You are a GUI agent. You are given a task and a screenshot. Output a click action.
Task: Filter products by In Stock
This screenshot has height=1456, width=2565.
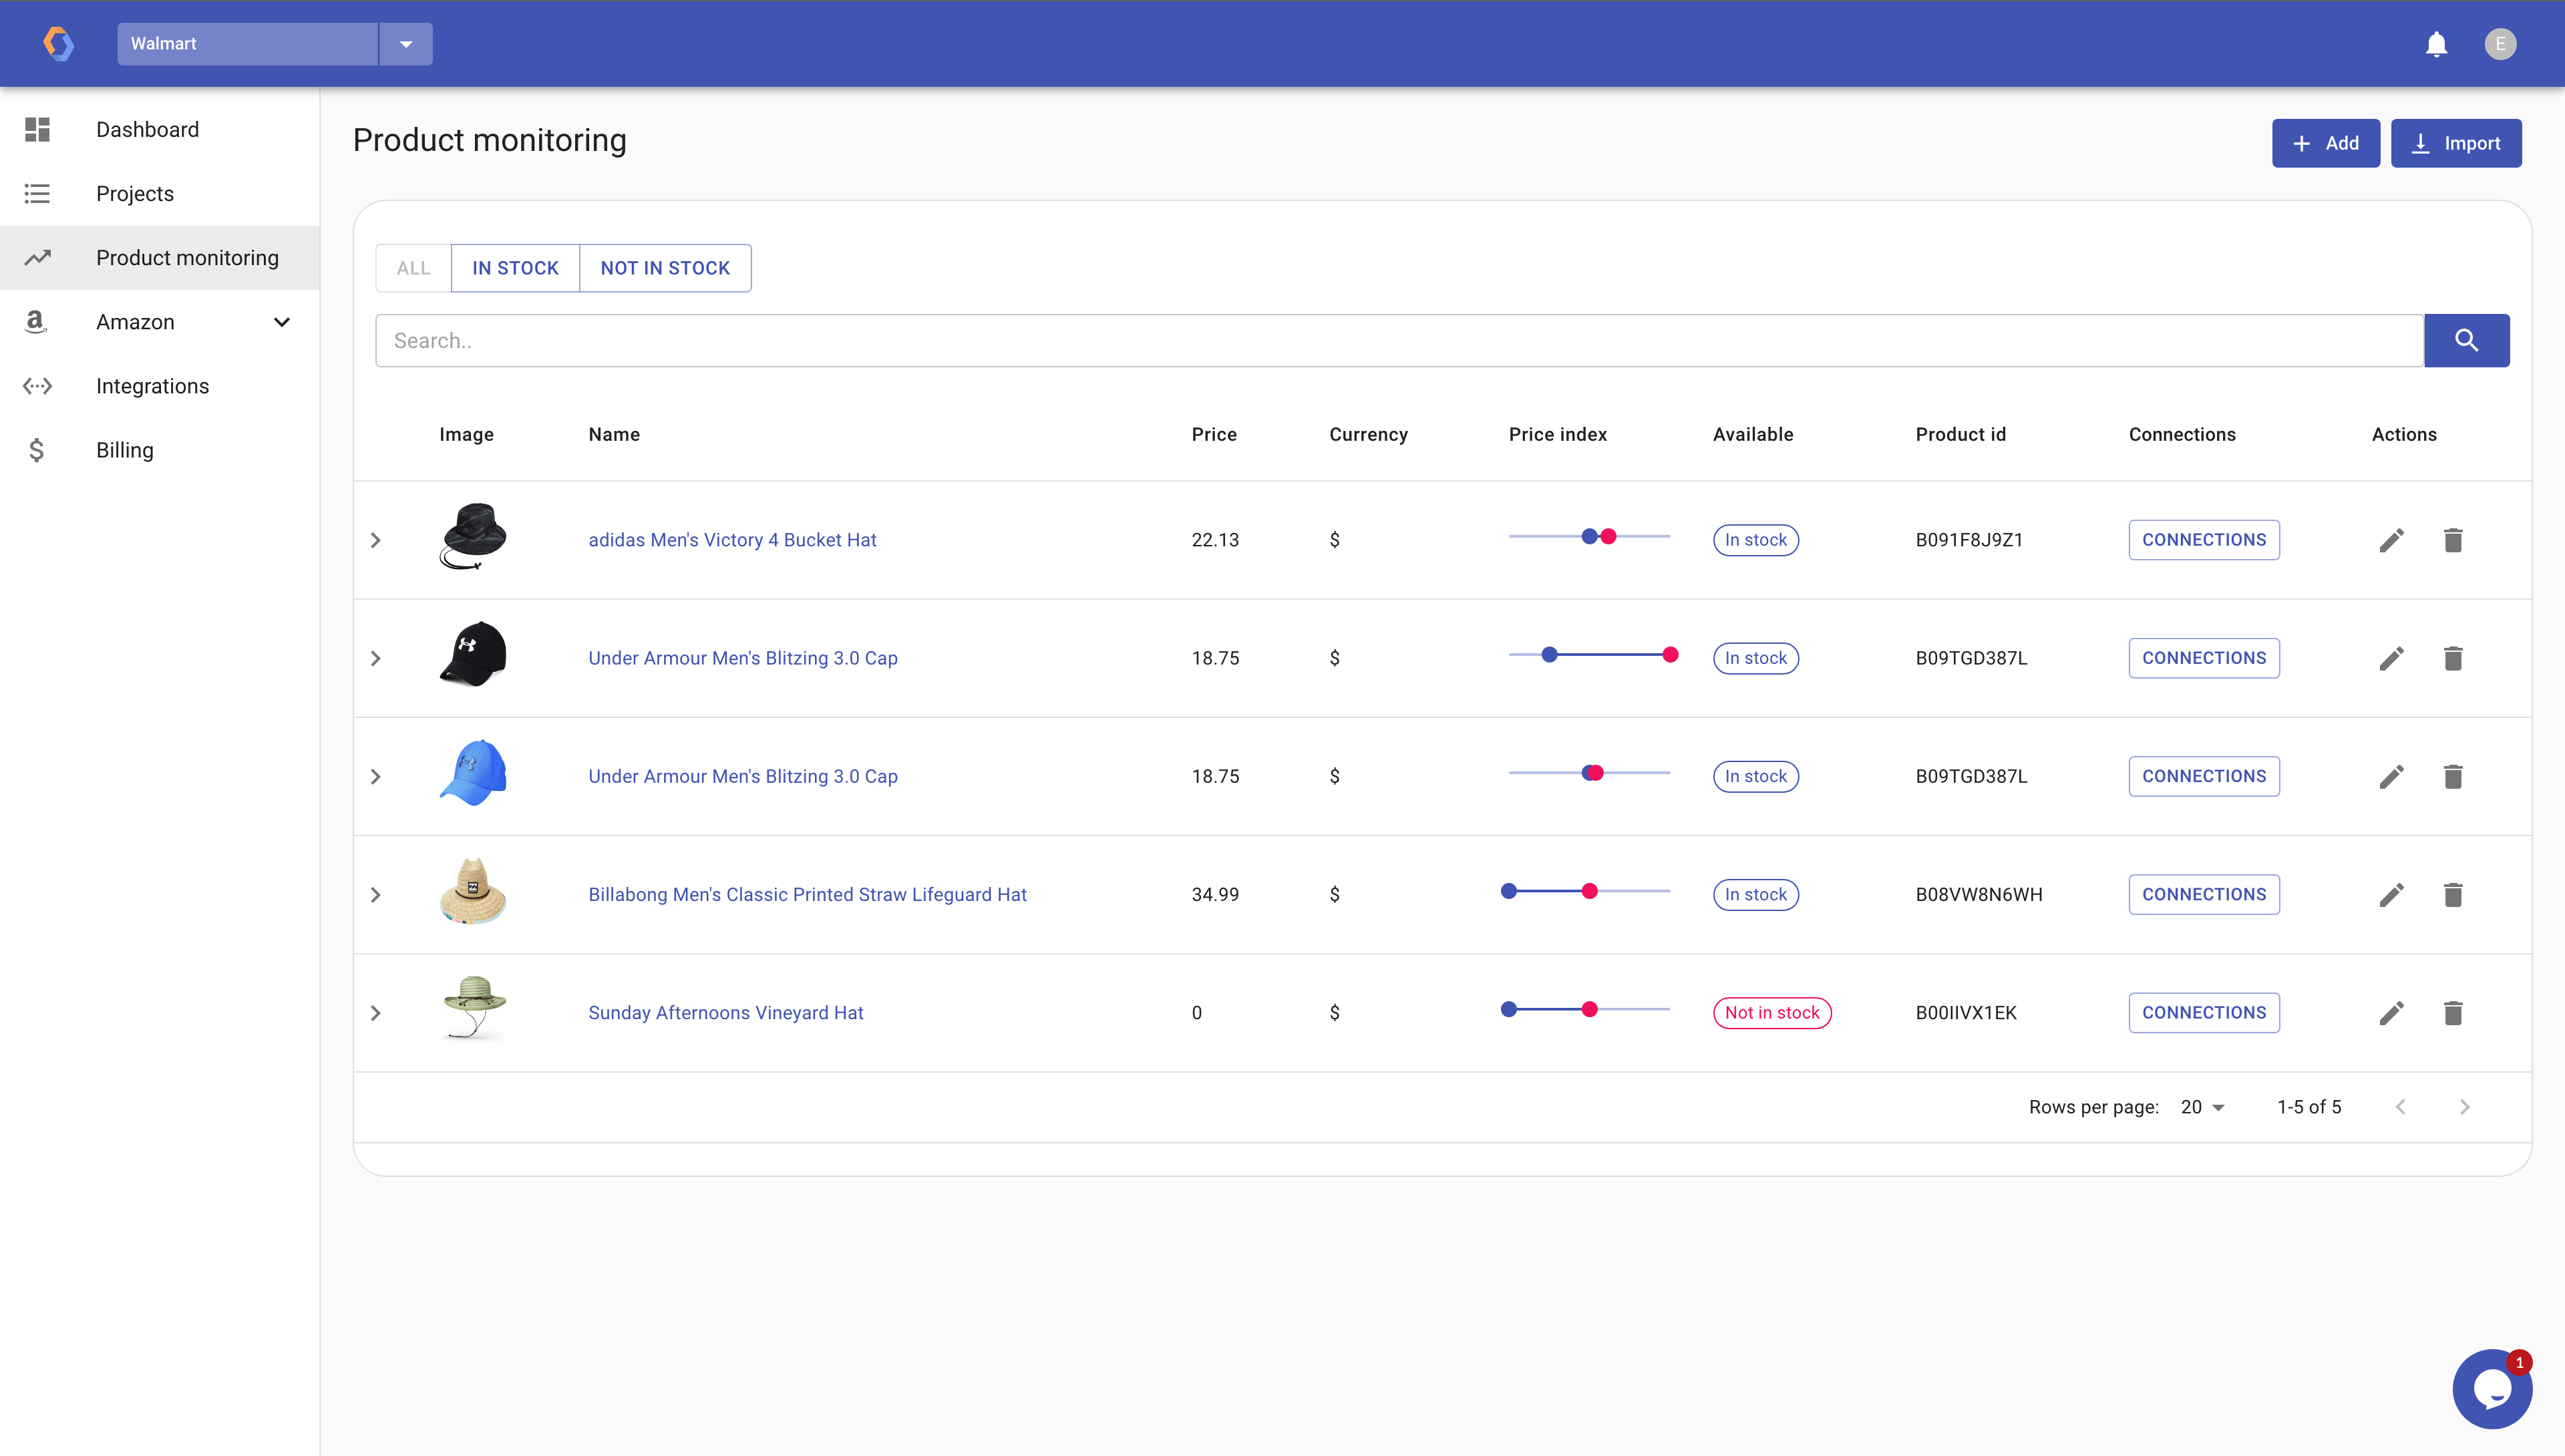[x=515, y=268]
